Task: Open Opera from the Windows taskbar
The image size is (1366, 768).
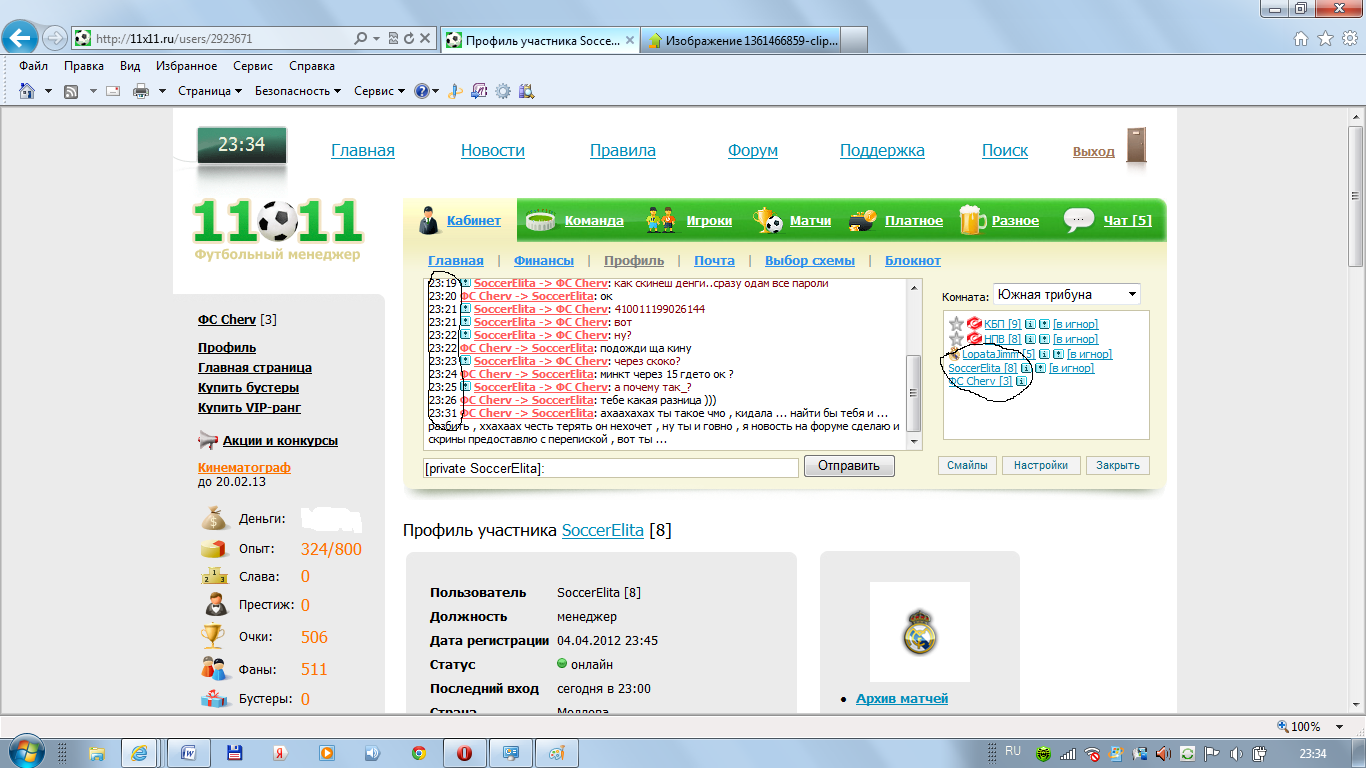Action: coord(464,753)
